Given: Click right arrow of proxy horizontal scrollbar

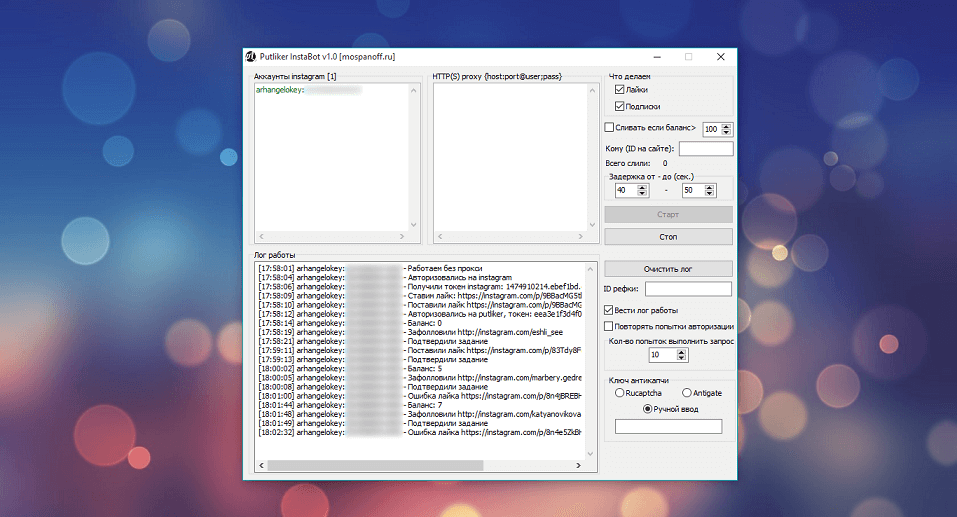Looking at the screenshot, I should coord(580,236).
